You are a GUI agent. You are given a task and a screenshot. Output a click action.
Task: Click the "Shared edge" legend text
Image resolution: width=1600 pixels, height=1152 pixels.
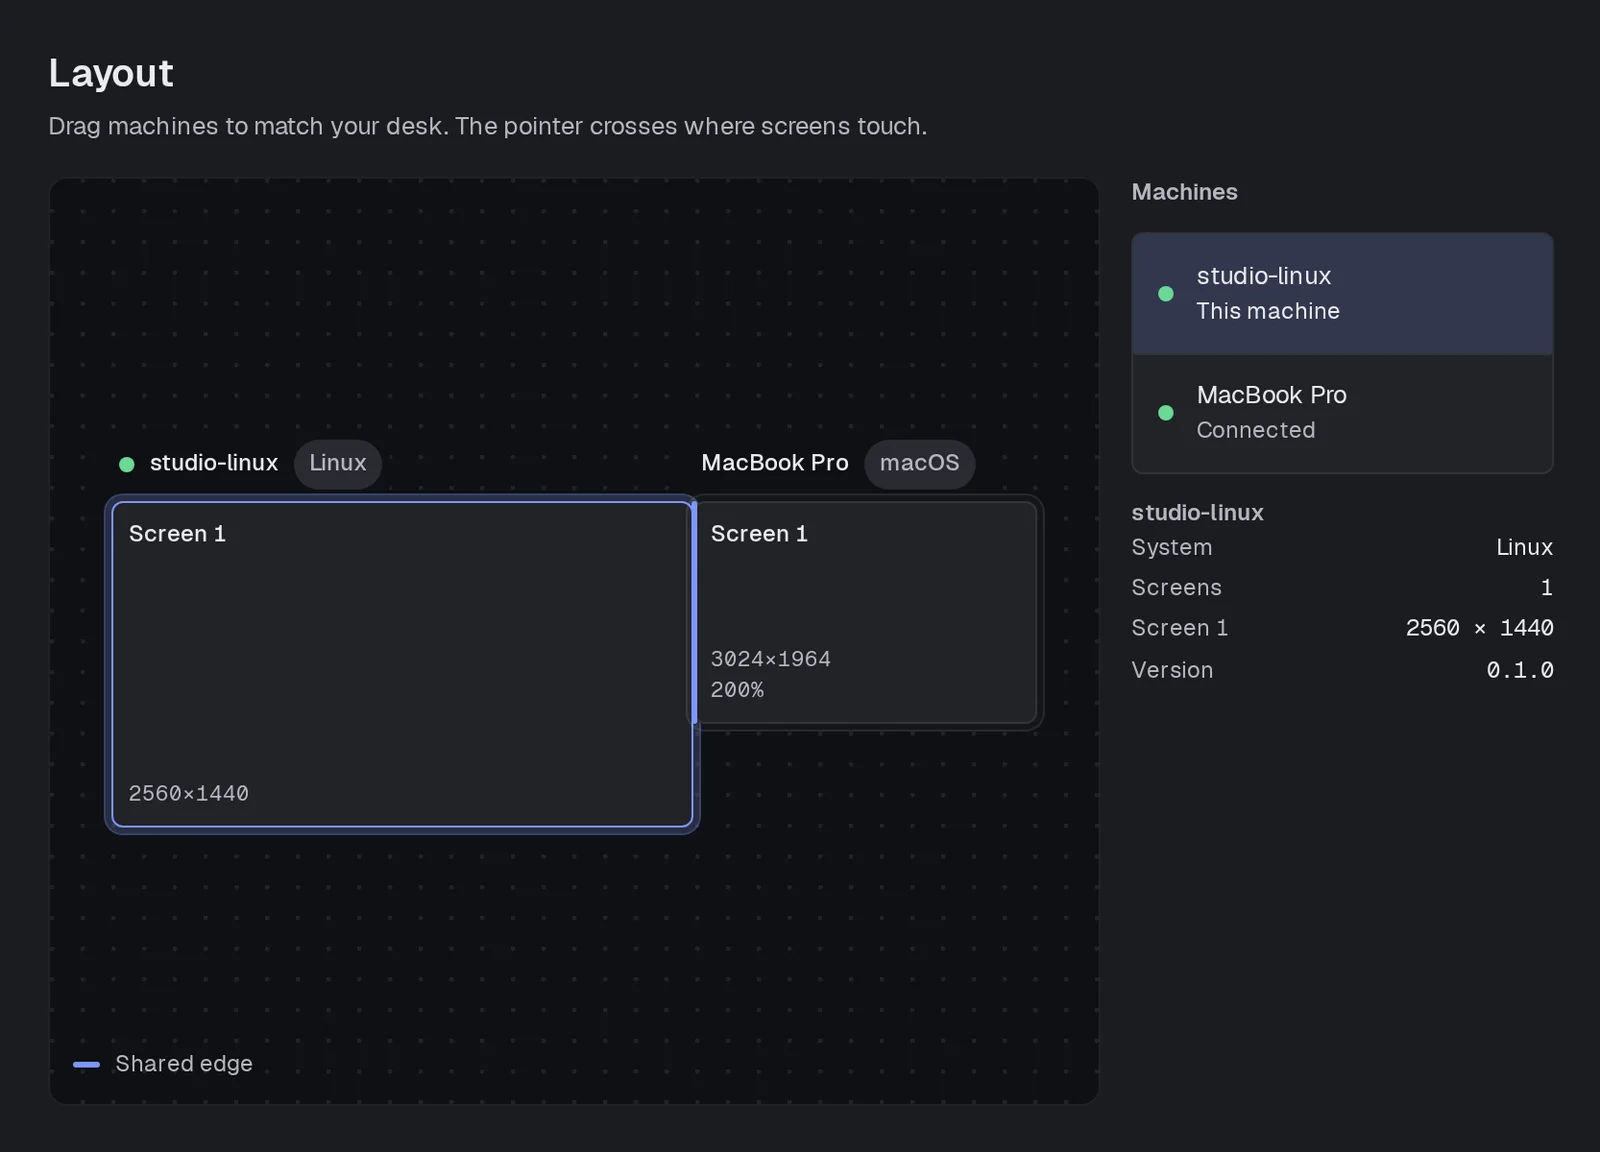[184, 1064]
